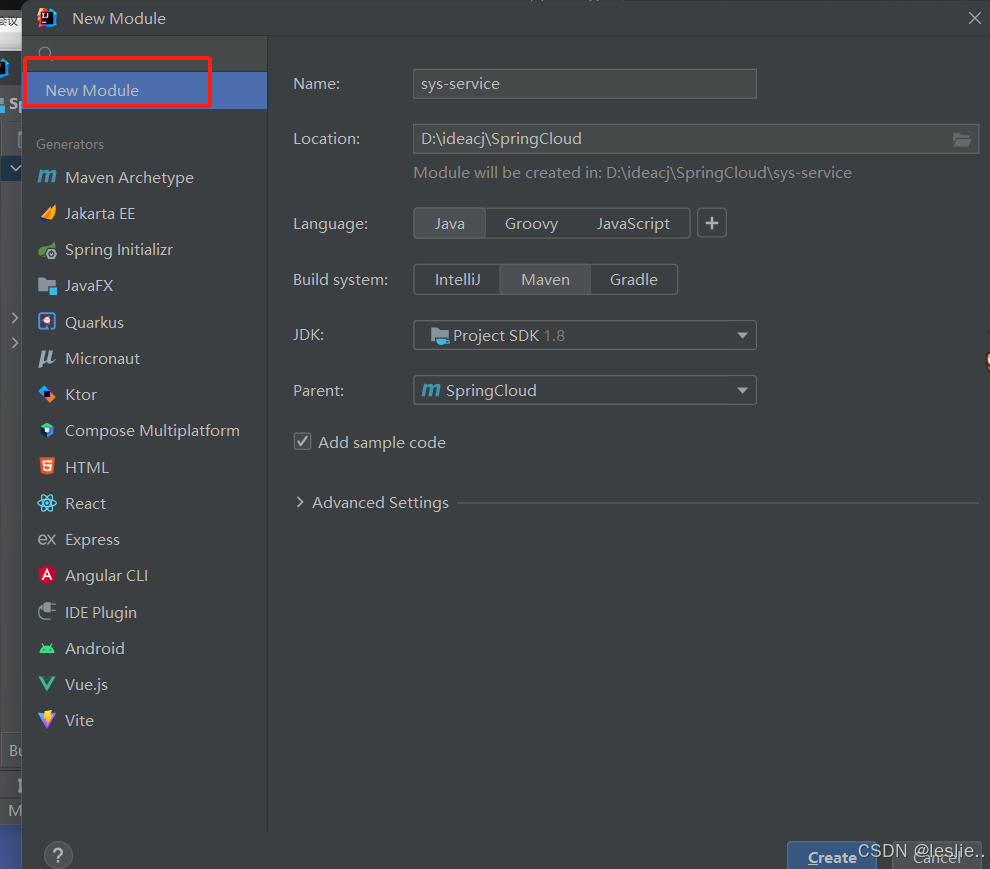
Task: Set language to Java
Action: (450, 224)
